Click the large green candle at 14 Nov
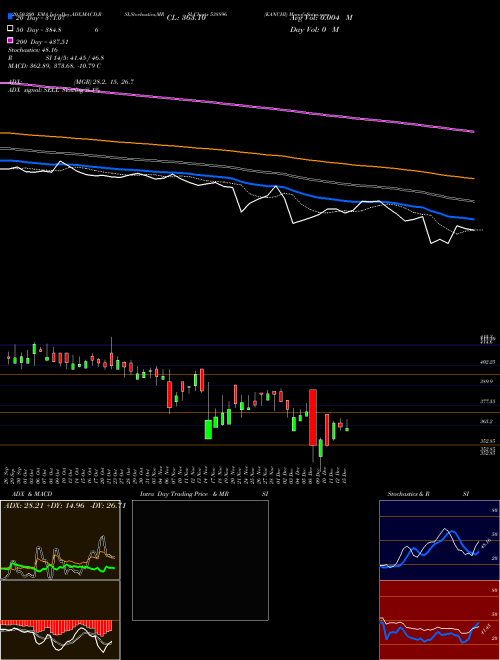The width and height of the screenshot is (500, 660). 208,429
